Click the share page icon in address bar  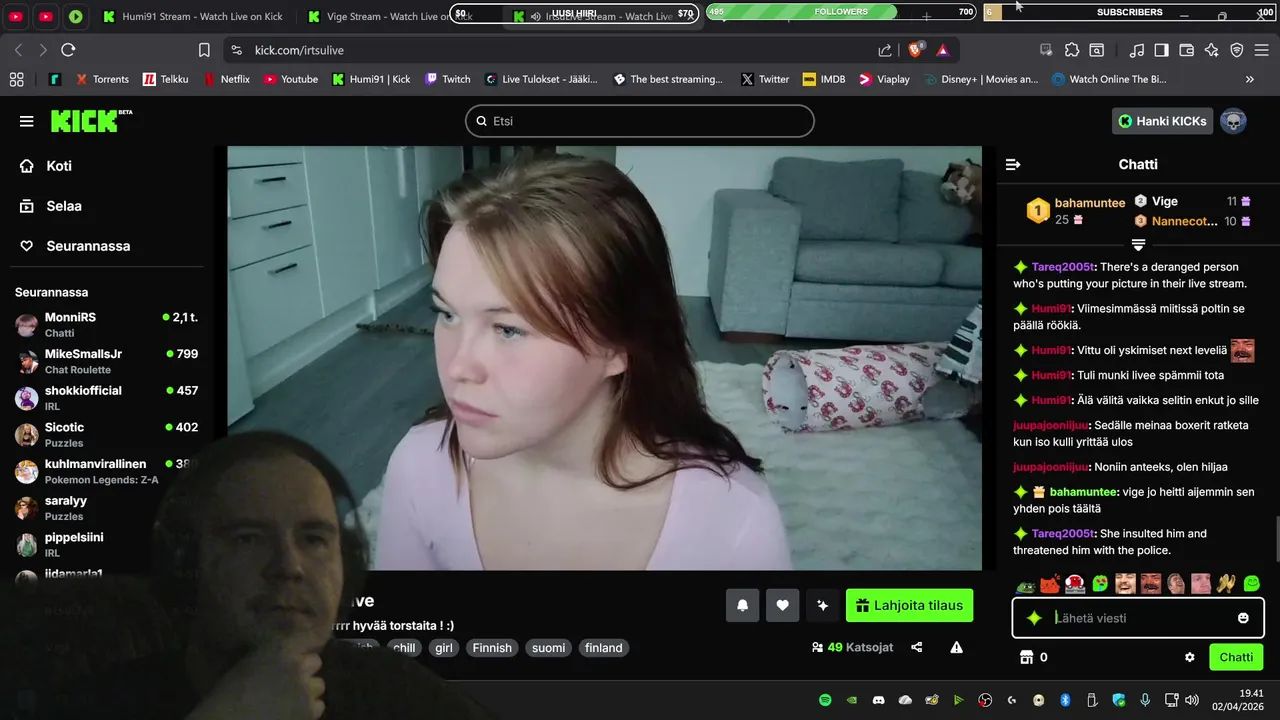[885, 50]
